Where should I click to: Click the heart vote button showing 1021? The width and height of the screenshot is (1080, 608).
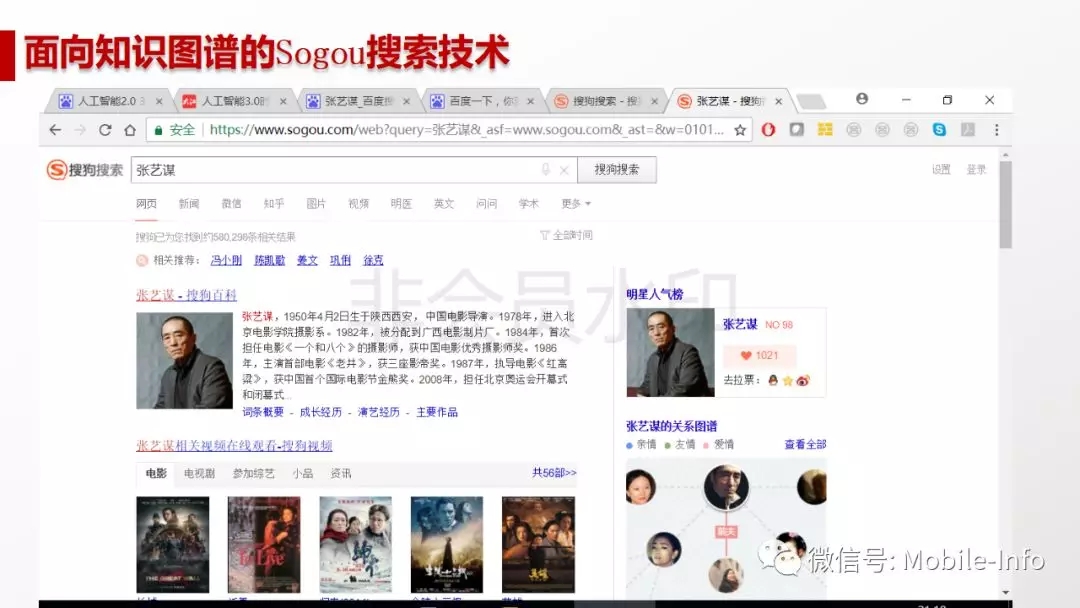pos(759,355)
